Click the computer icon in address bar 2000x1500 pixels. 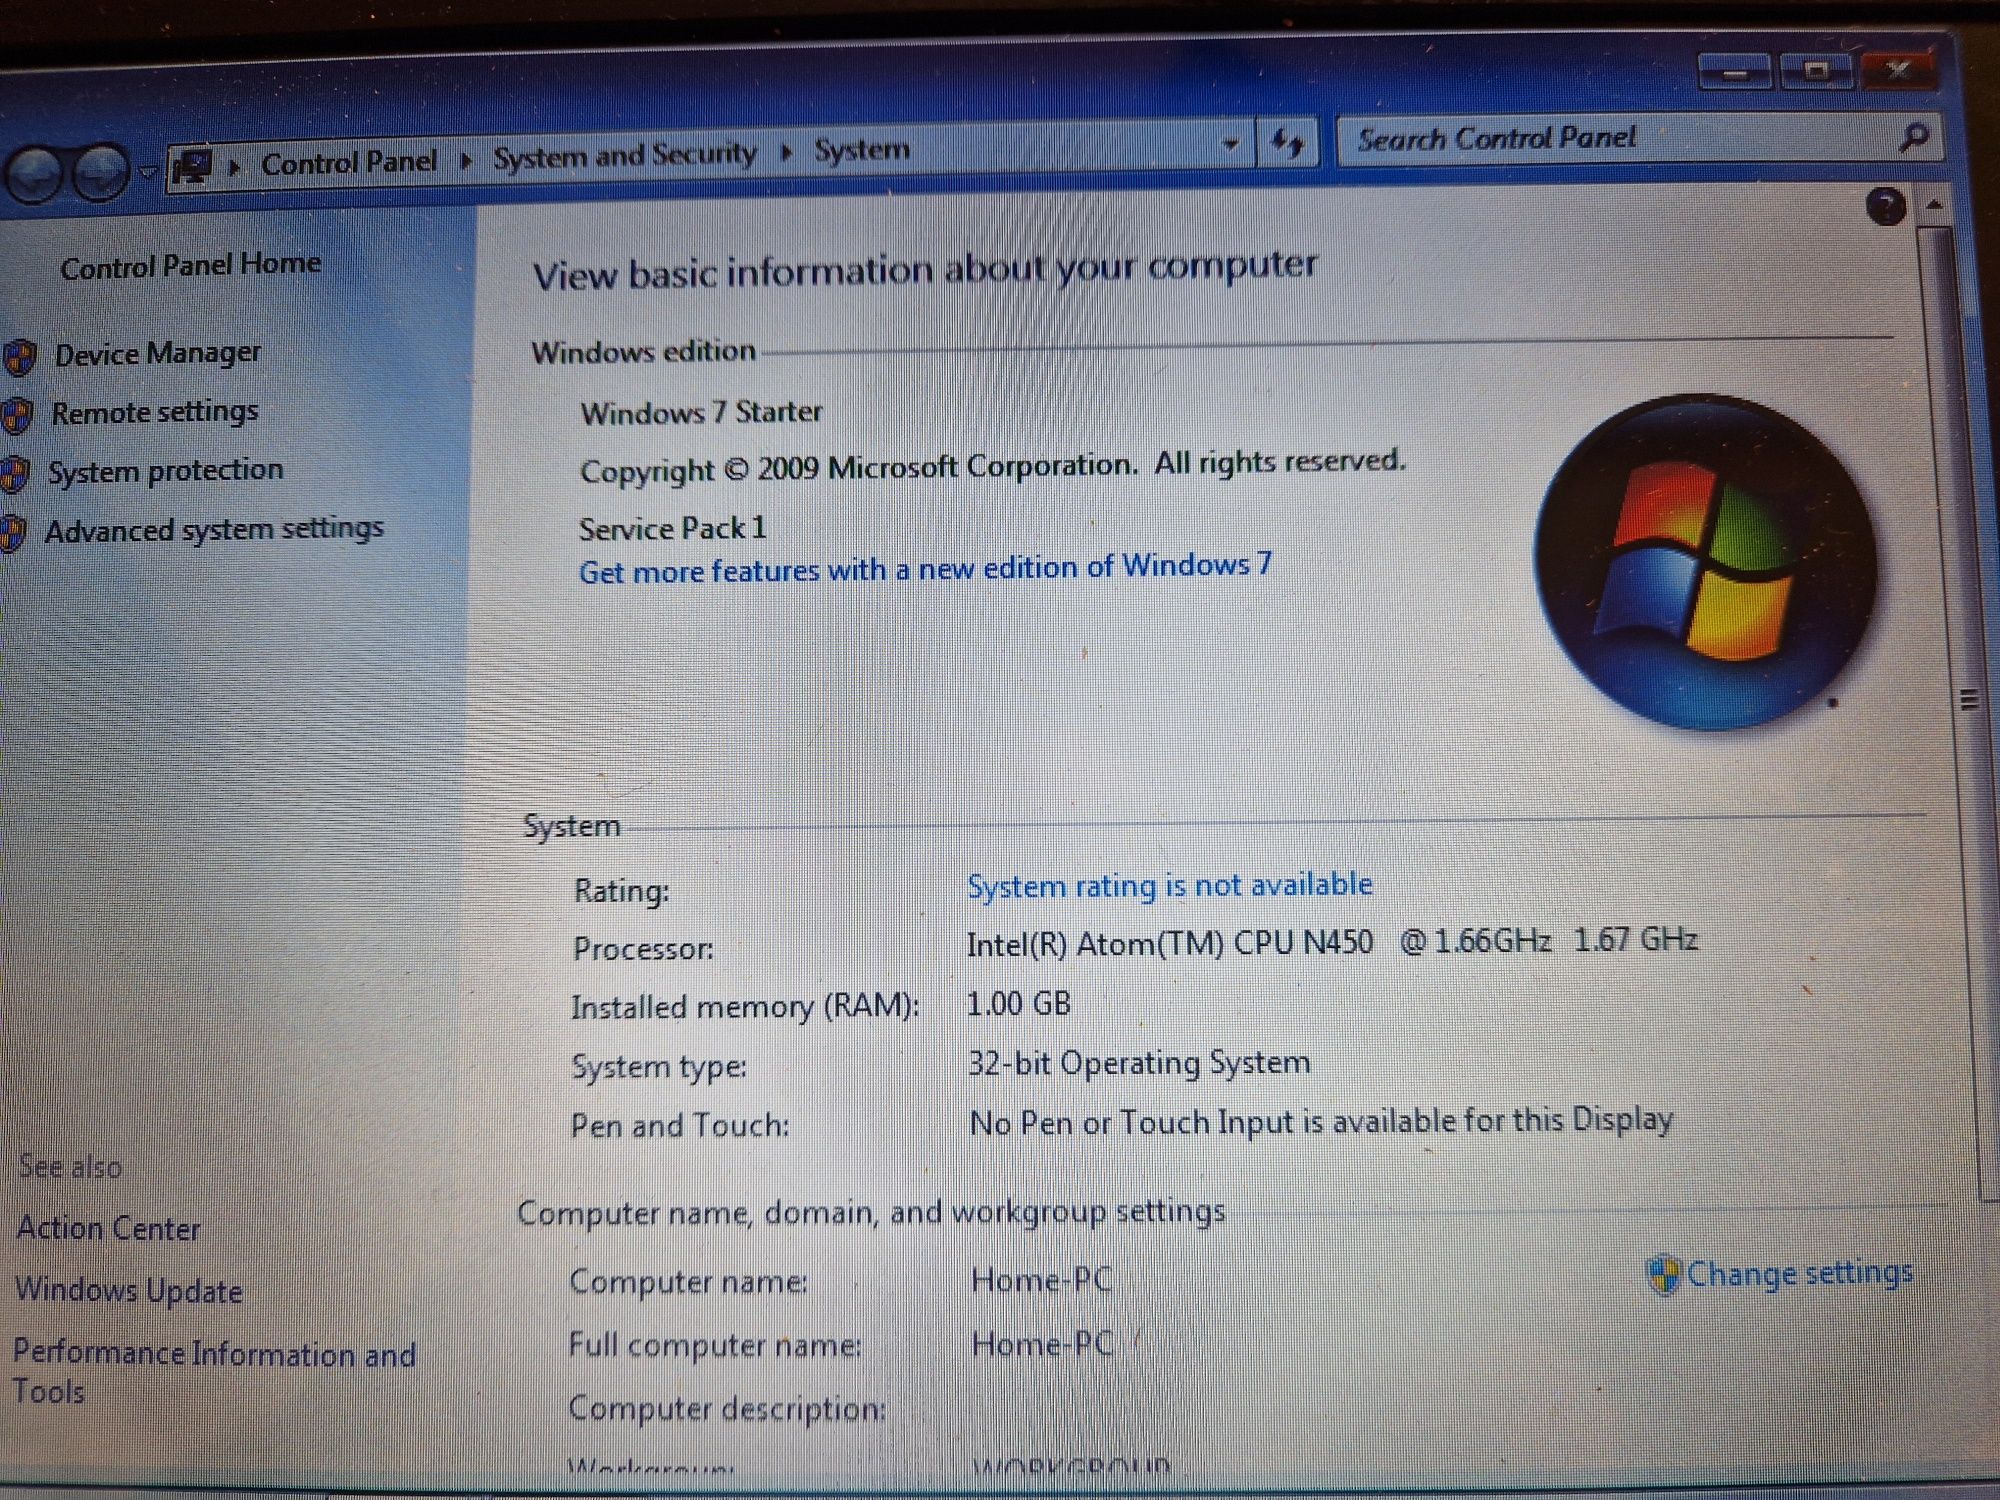192,166
